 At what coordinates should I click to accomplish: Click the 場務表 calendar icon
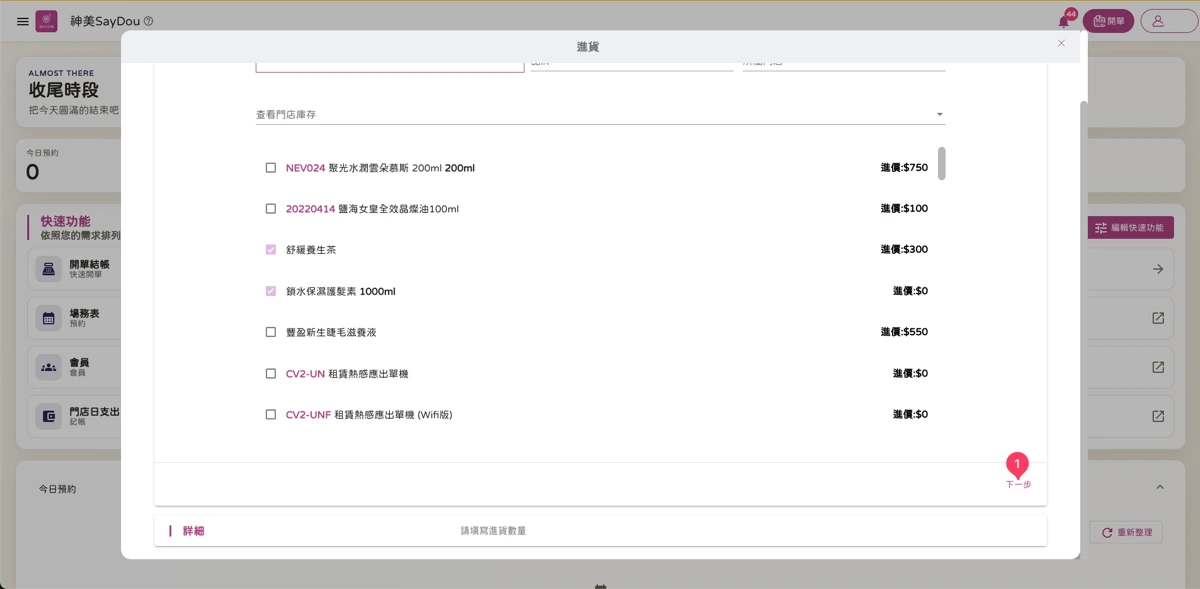coord(48,318)
